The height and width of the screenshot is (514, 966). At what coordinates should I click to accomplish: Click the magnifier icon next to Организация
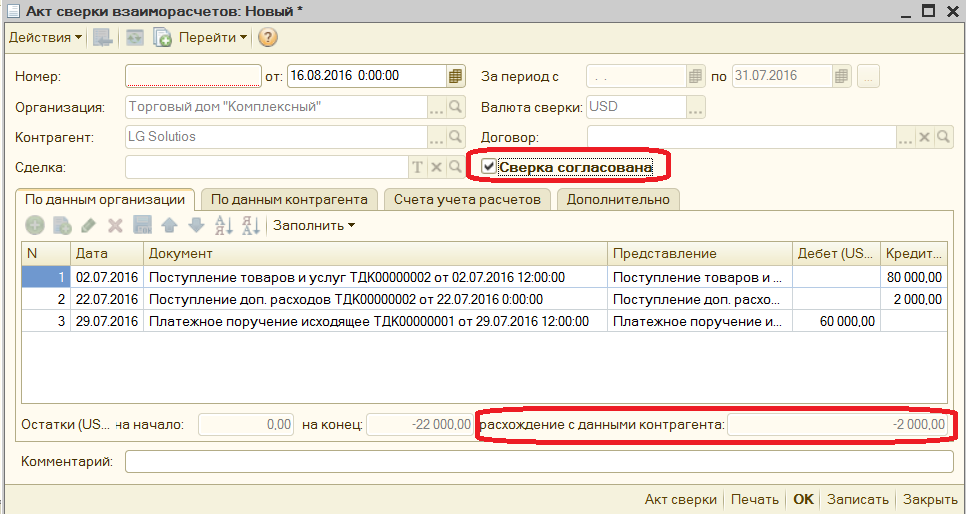(x=455, y=107)
